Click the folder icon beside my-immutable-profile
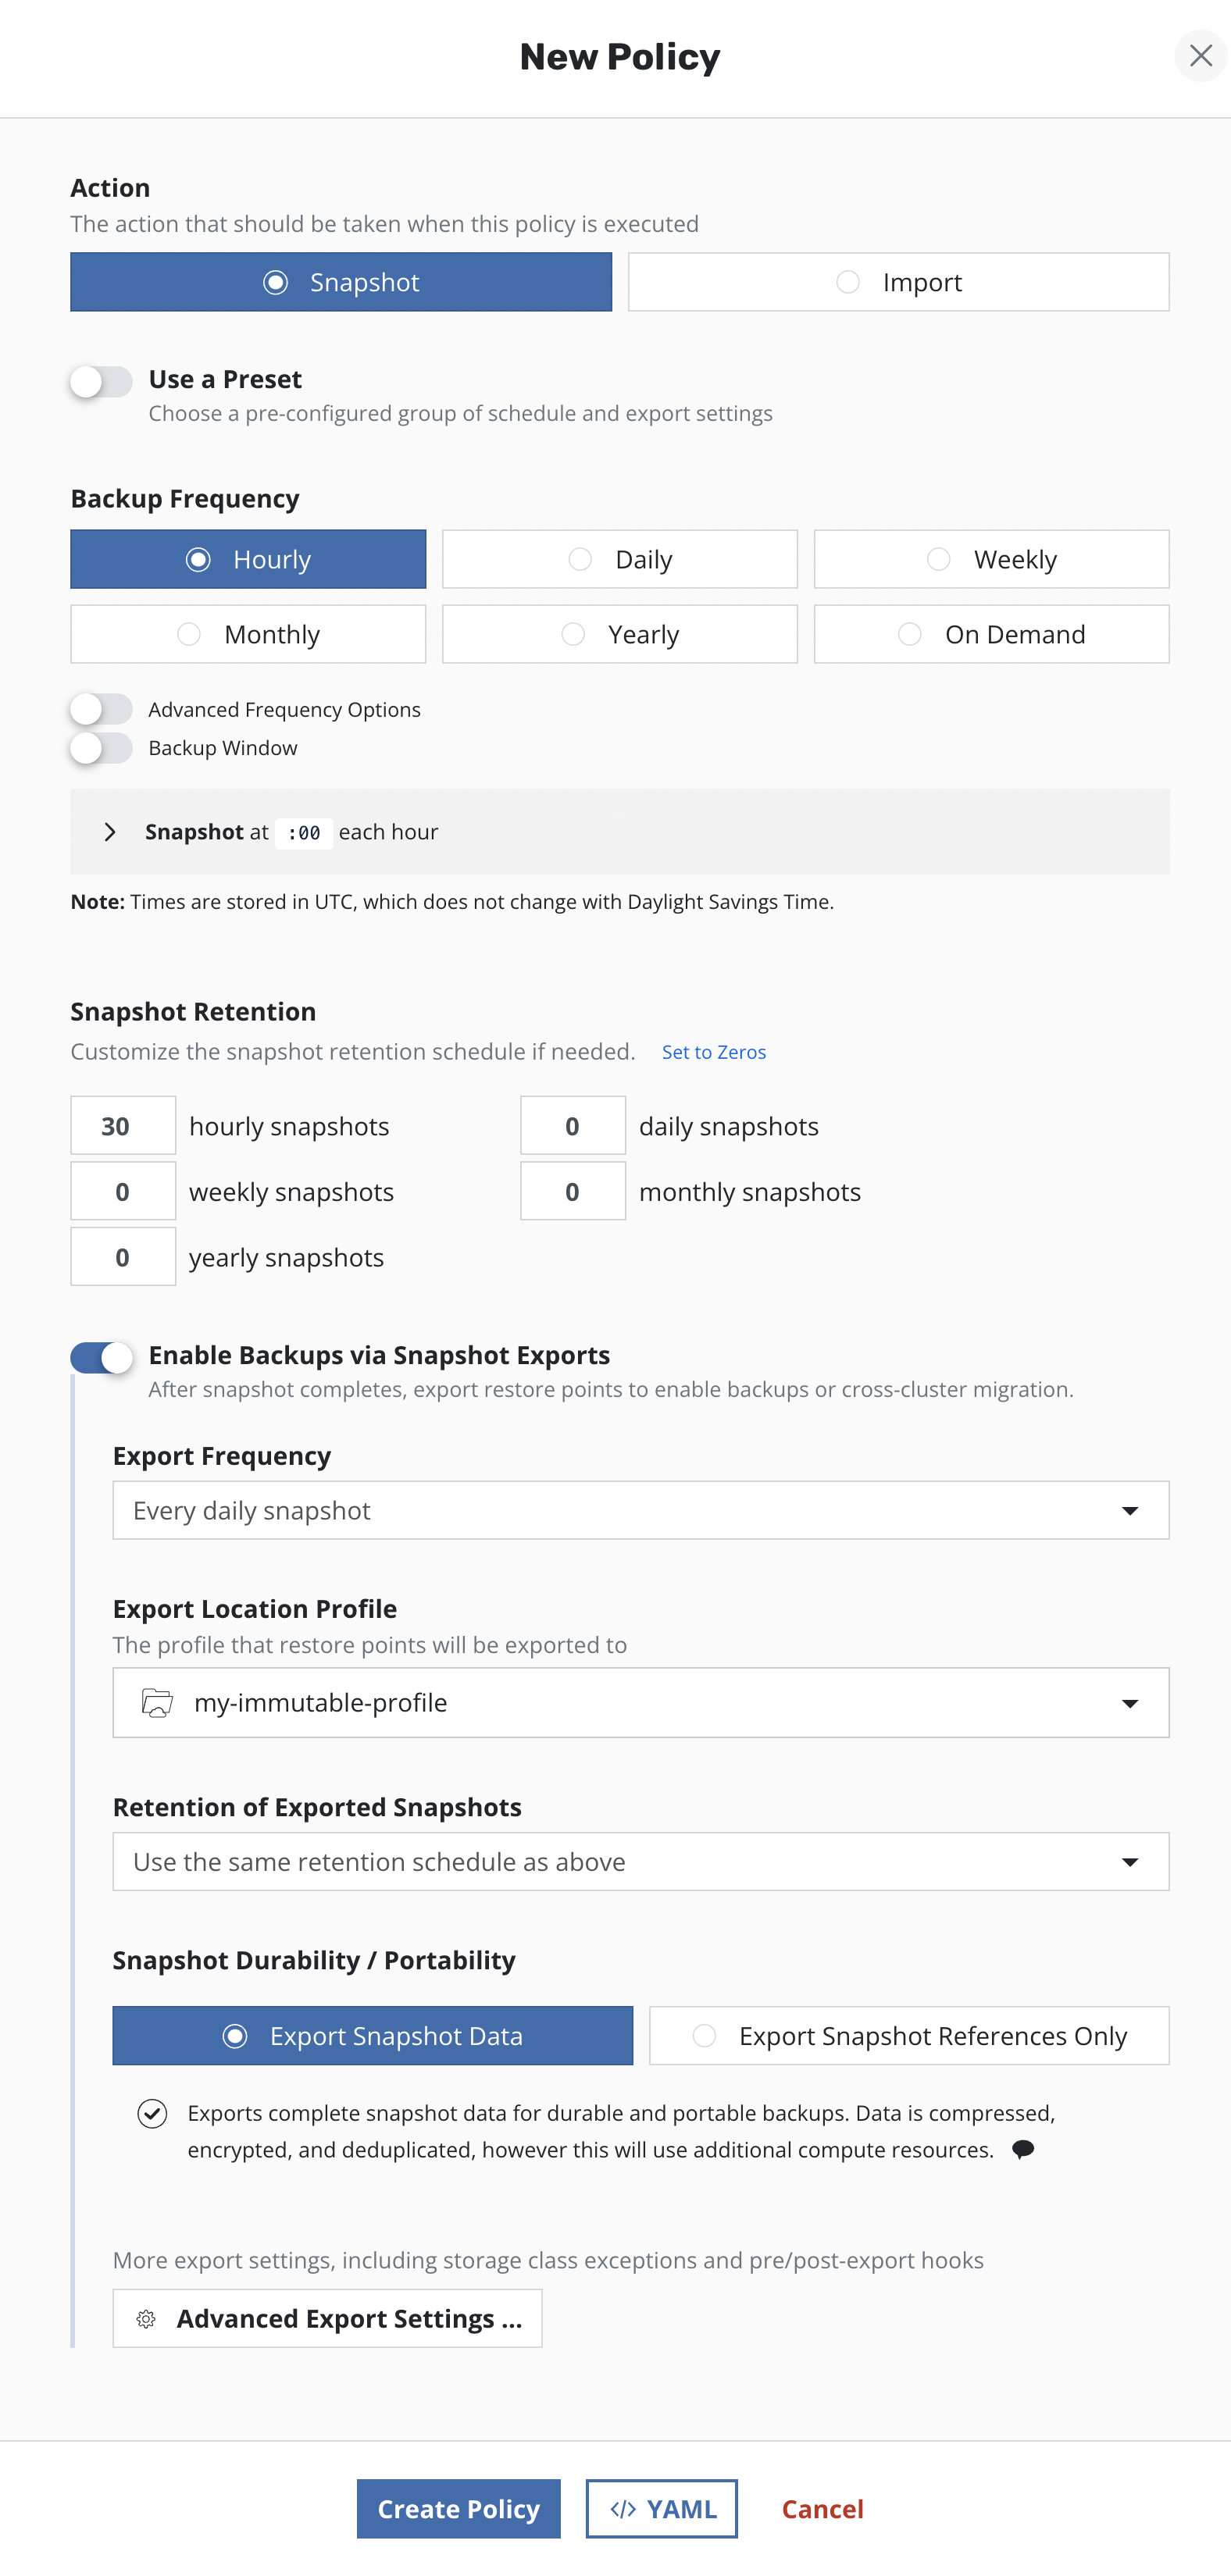Viewport: 1231px width, 2576px height. point(157,1702)
